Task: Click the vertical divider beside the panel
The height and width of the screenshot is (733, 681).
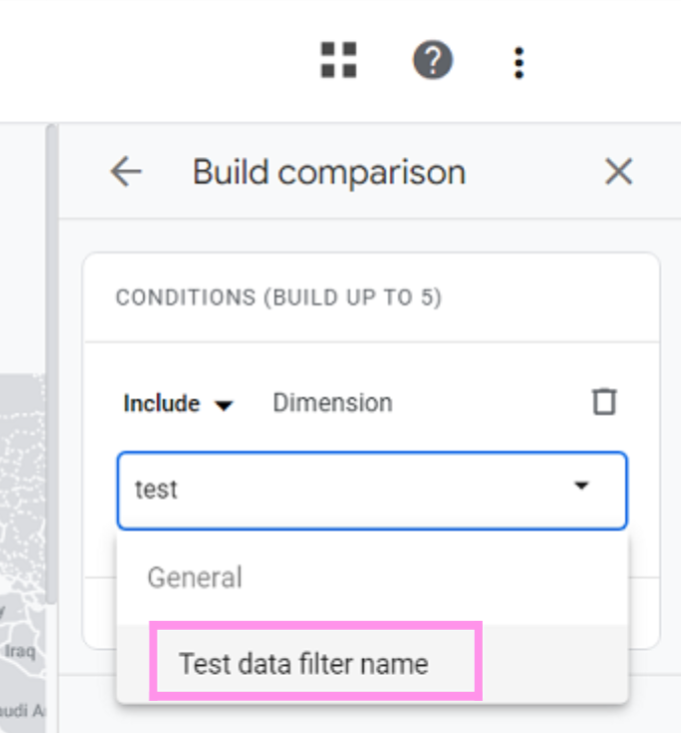Action: (52, 400)
